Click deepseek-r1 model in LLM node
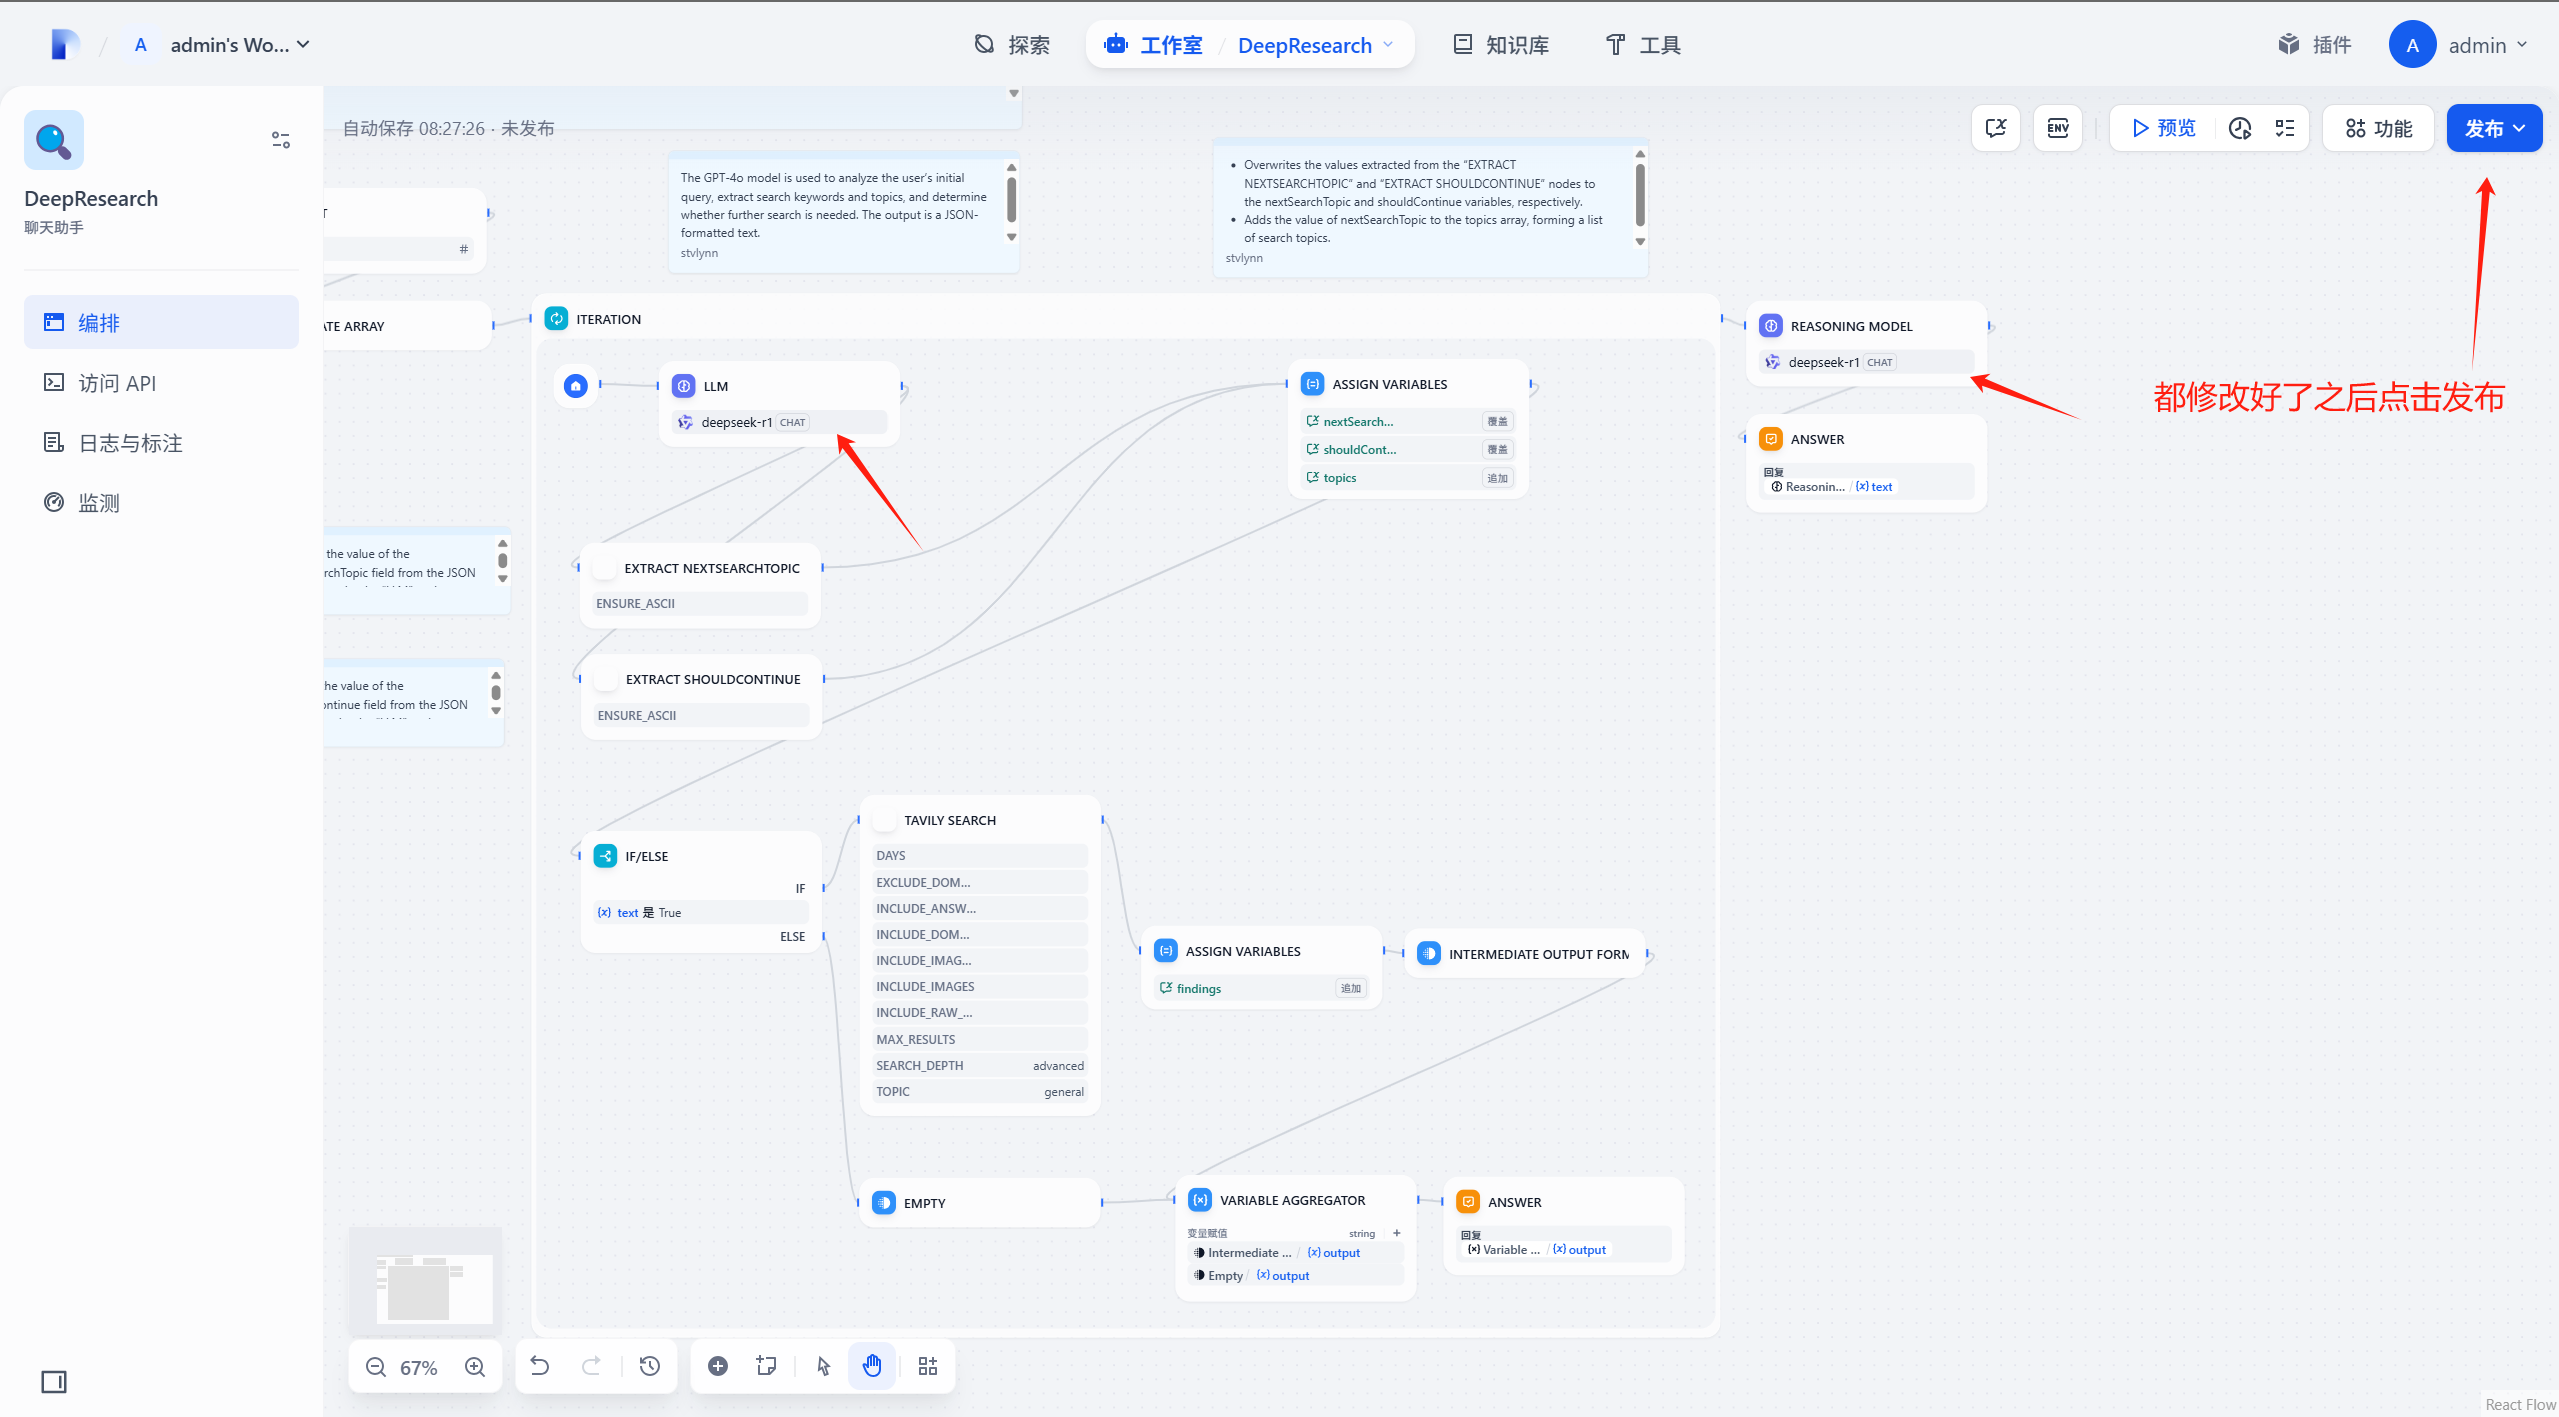The width and height of the screenshot is (2559, 1417). click(780, 422)
